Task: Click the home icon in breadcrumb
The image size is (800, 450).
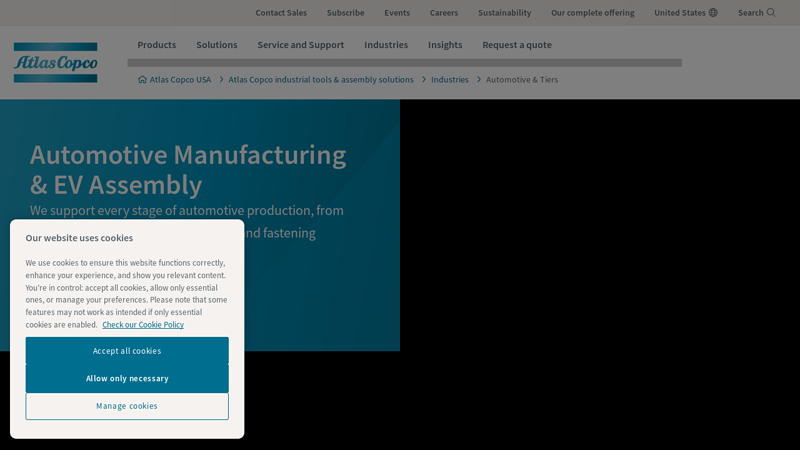Action: click(x=142, y=80)
